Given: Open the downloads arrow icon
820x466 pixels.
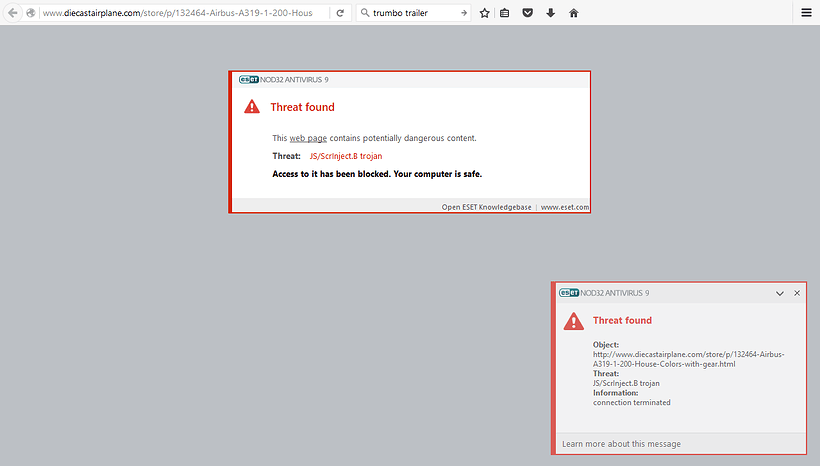Looking at the screenshot, I should (x=551, y=13).
